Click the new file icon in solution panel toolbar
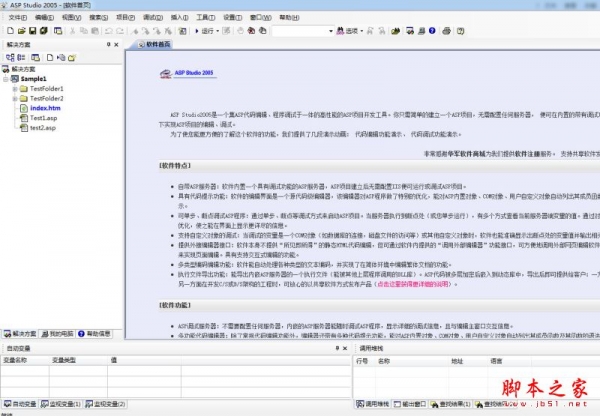The width and height of the screenshot is (600, 416). (50, 57)
